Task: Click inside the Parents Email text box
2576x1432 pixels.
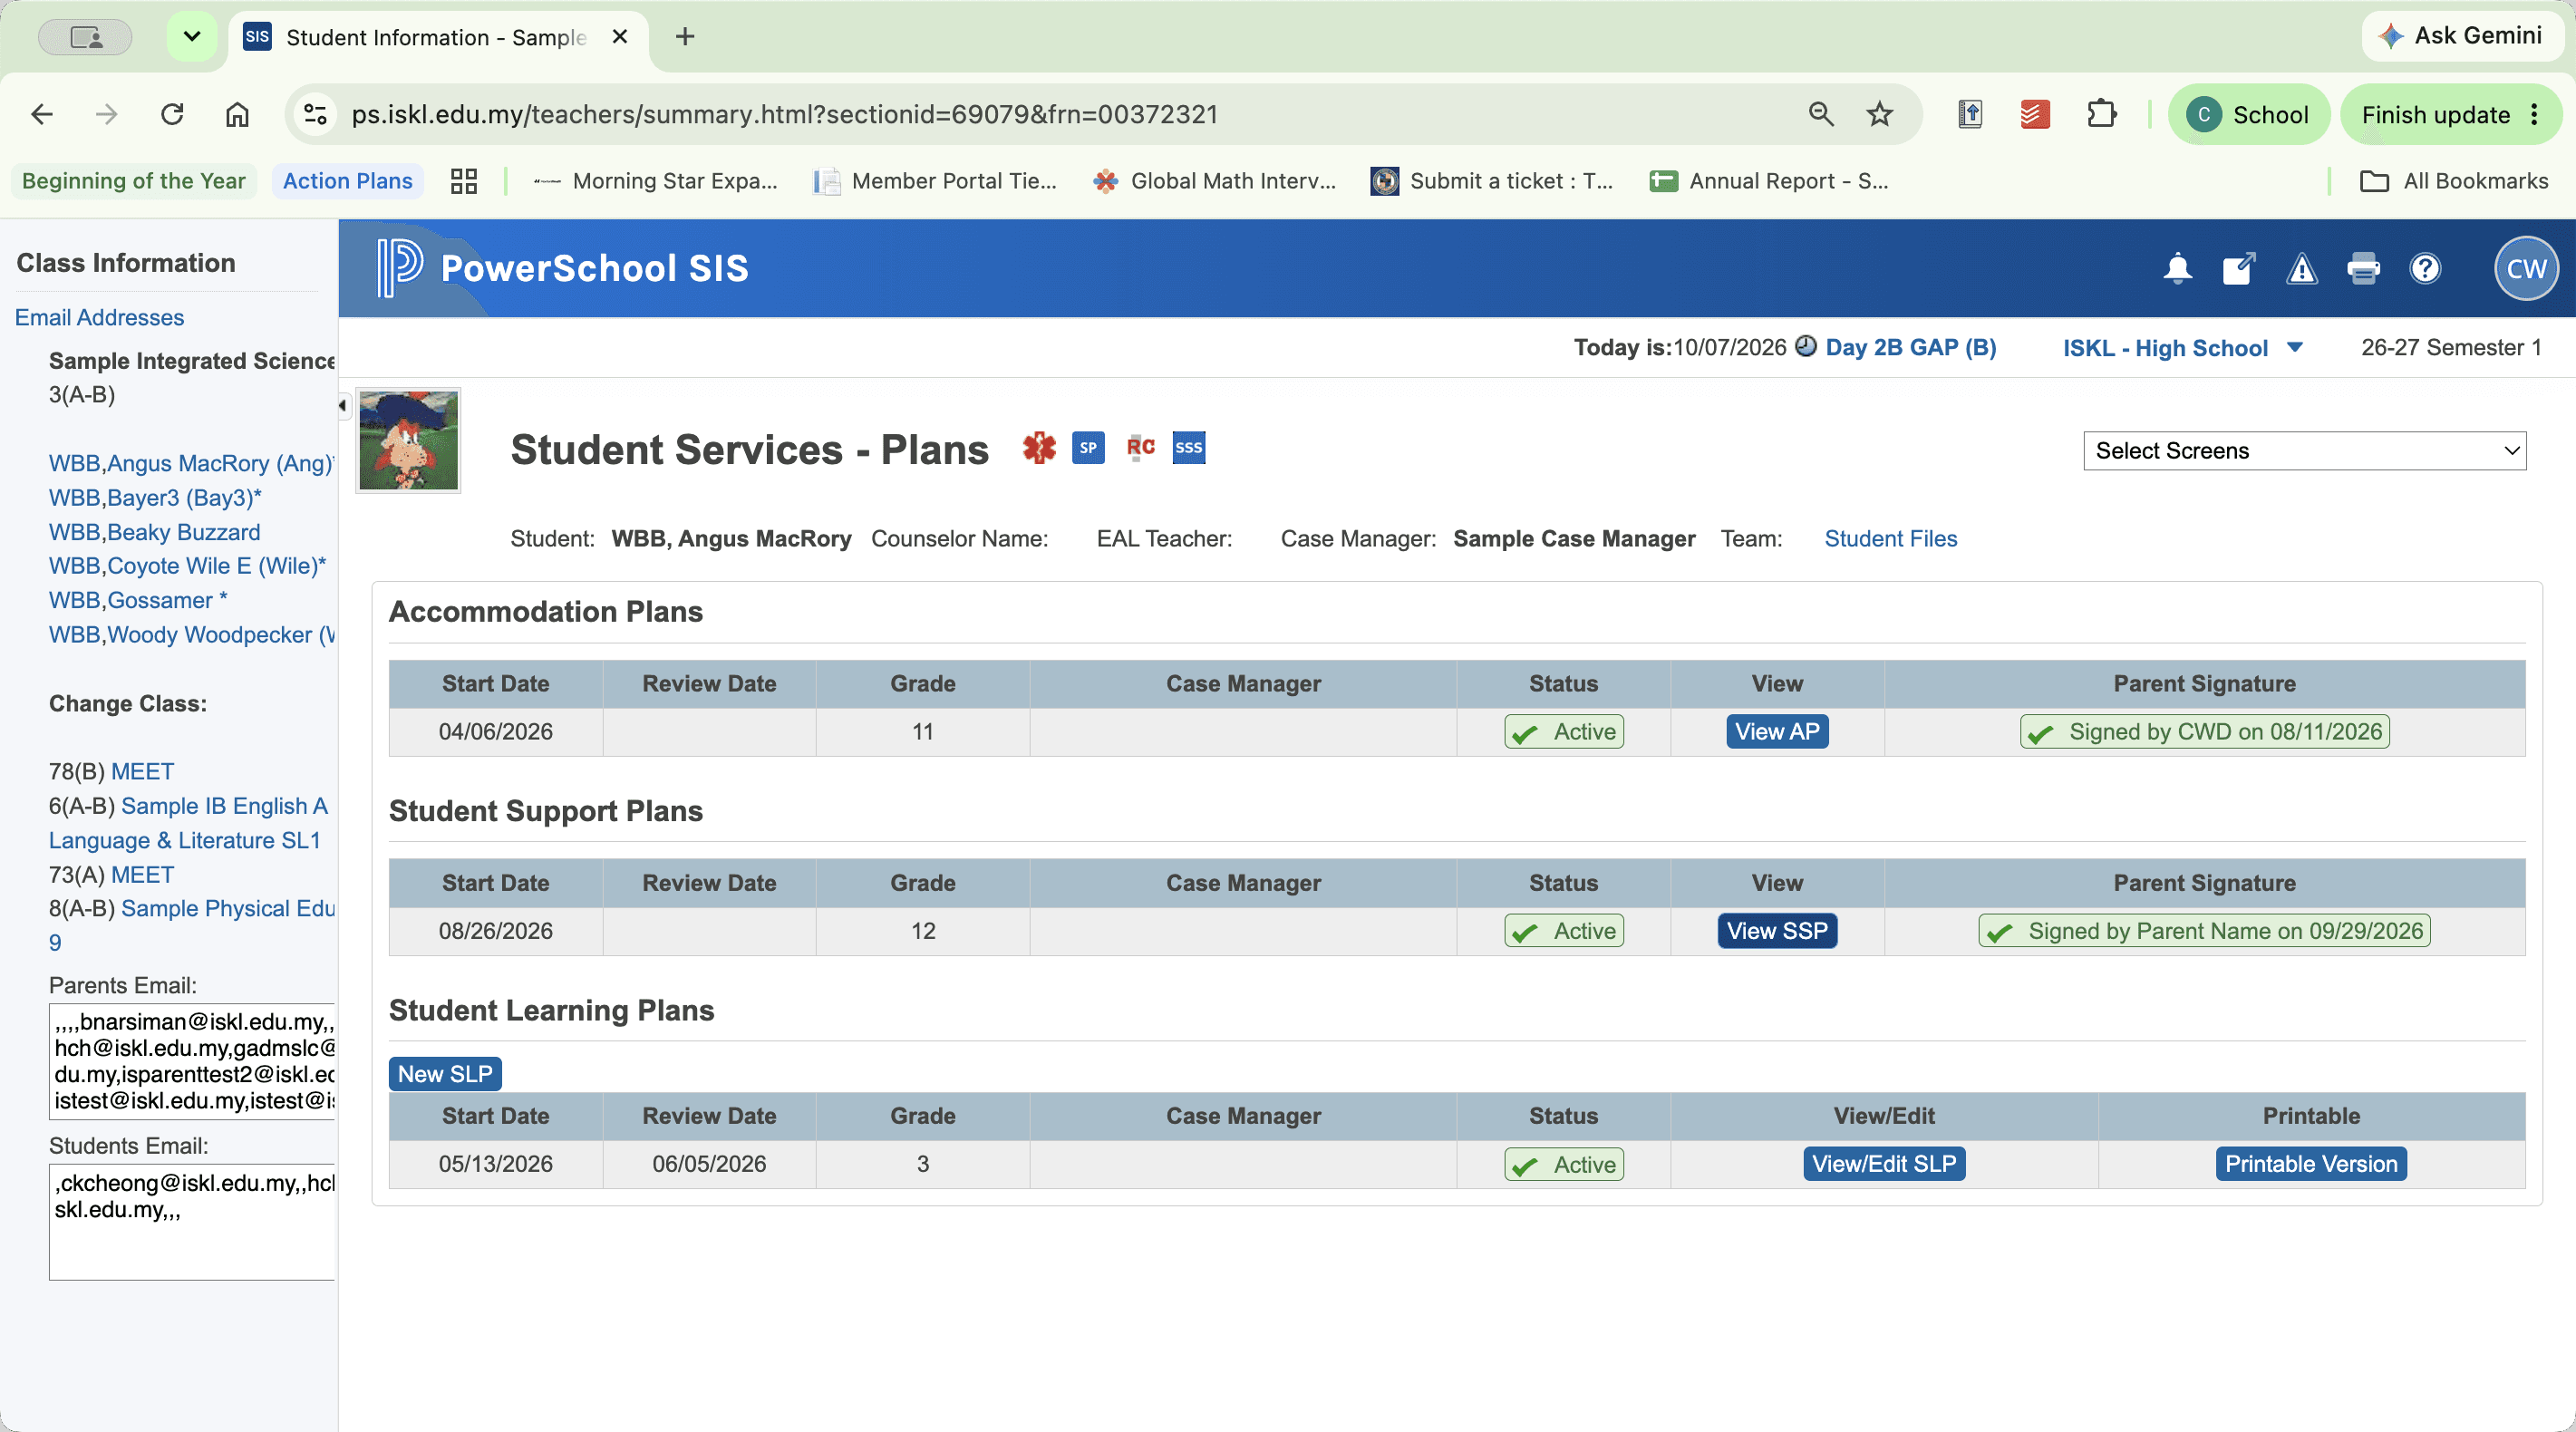Action: (x=192, y=1060)
